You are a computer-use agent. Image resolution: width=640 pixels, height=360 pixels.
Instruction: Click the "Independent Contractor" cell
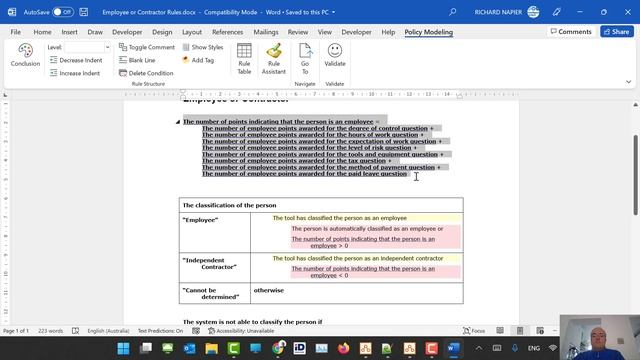coord(215,267)
